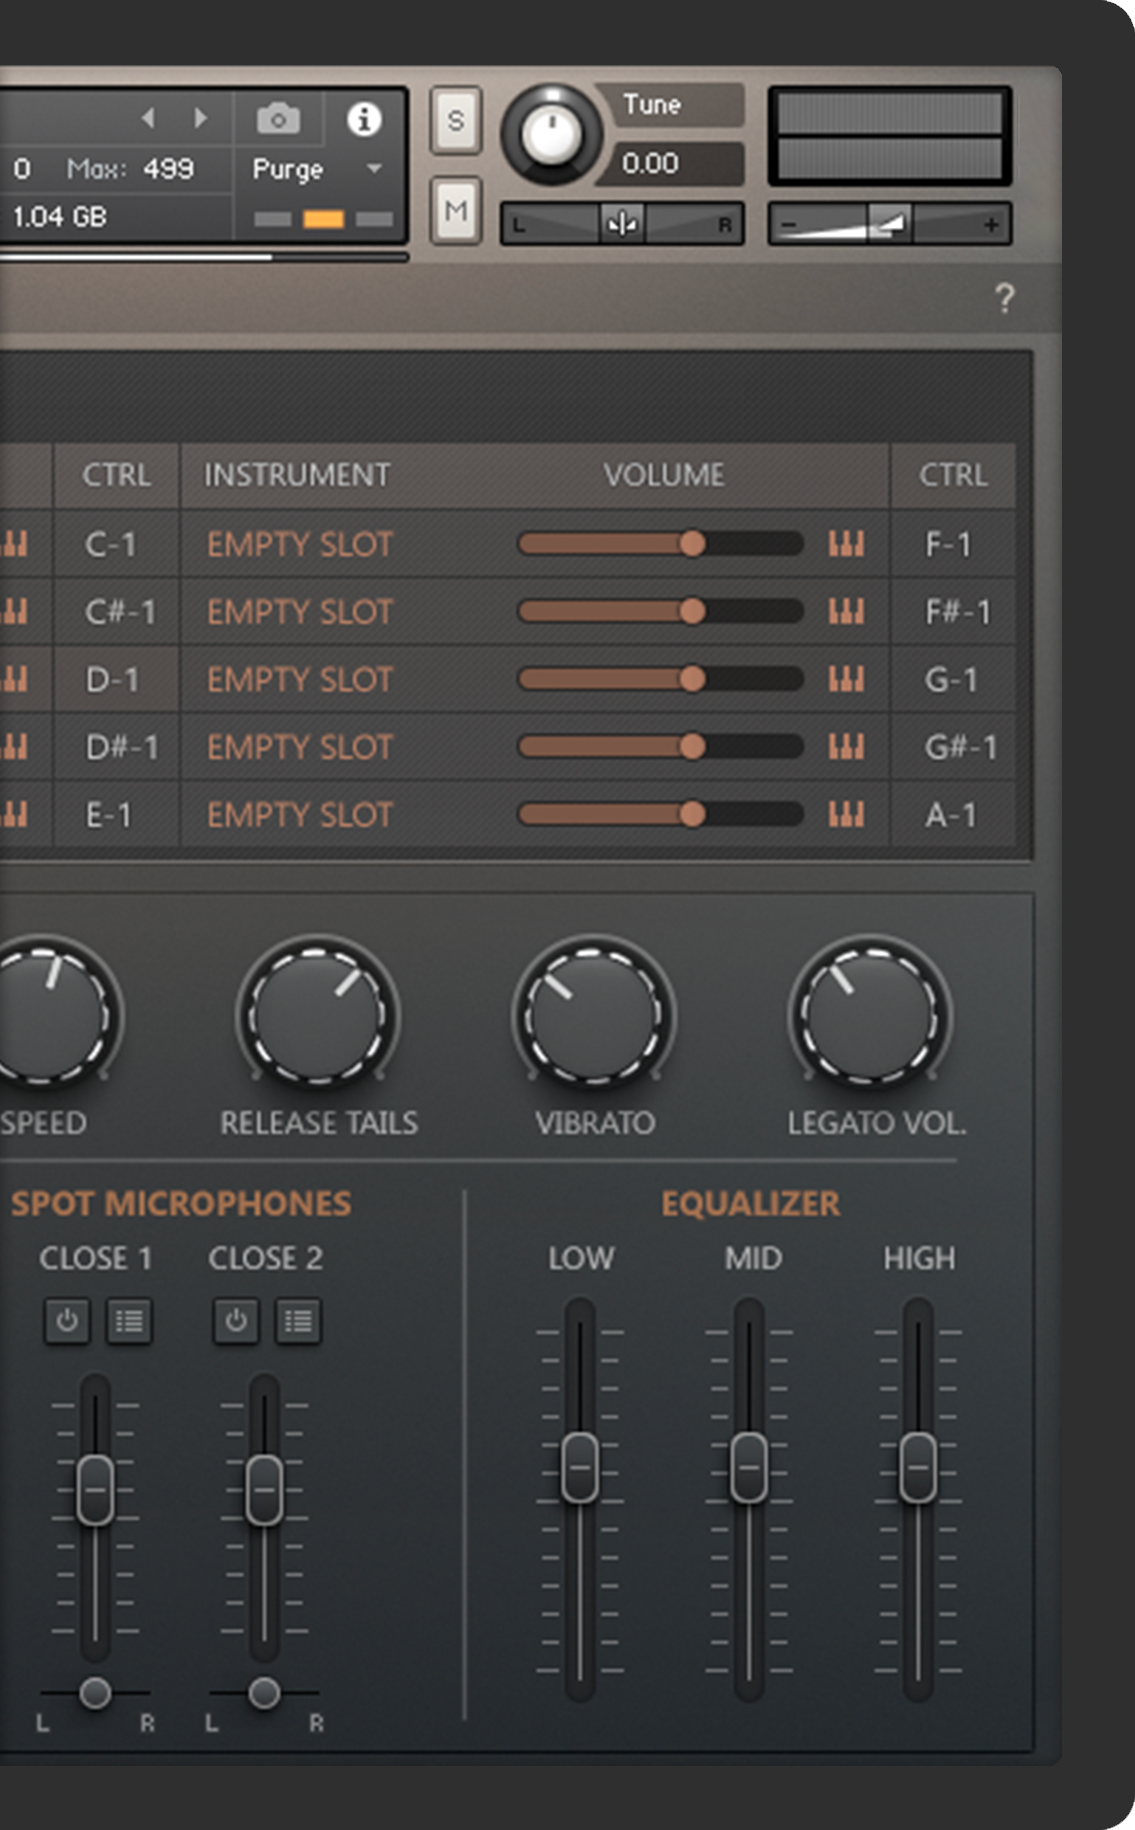This screenshot has height=1830, width=1135.
Task: Go to previous preset with left arrow
Action: (x=148, y=118)
